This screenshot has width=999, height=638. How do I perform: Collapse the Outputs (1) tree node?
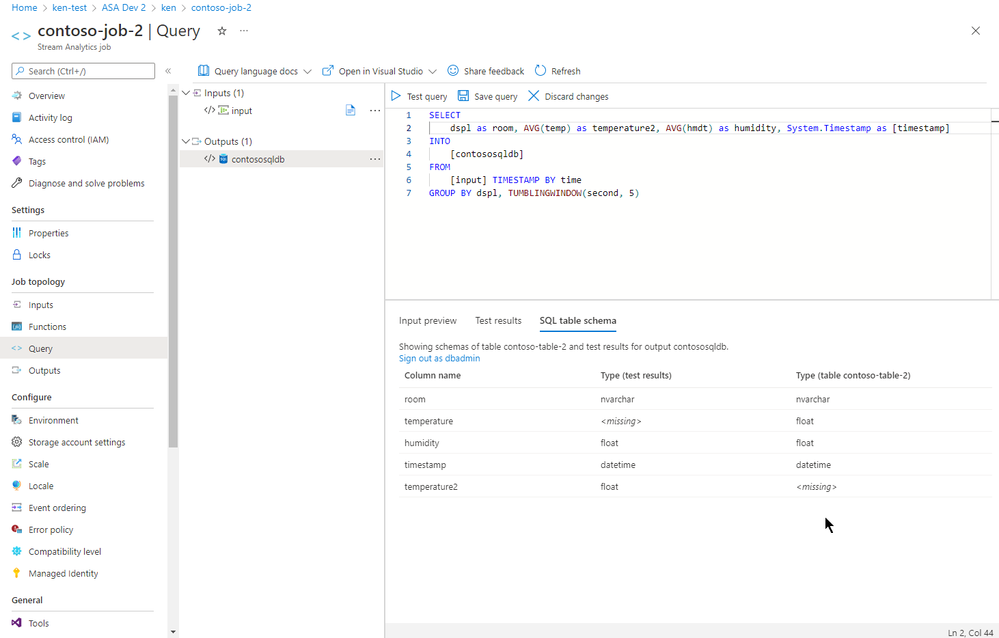pos(186,141)
